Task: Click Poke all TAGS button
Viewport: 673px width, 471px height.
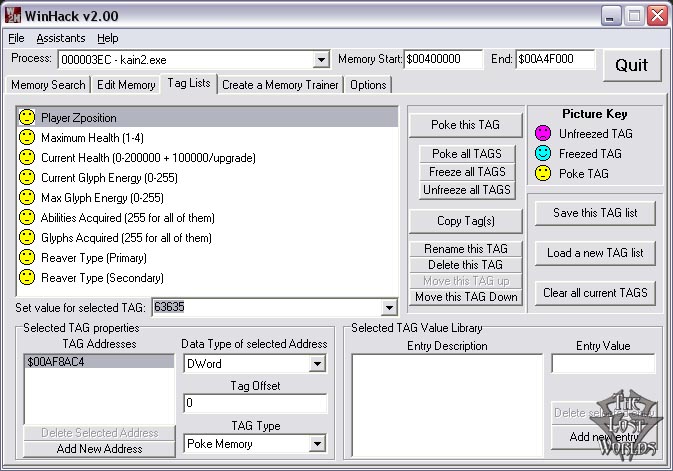Action: coord(467,154)
